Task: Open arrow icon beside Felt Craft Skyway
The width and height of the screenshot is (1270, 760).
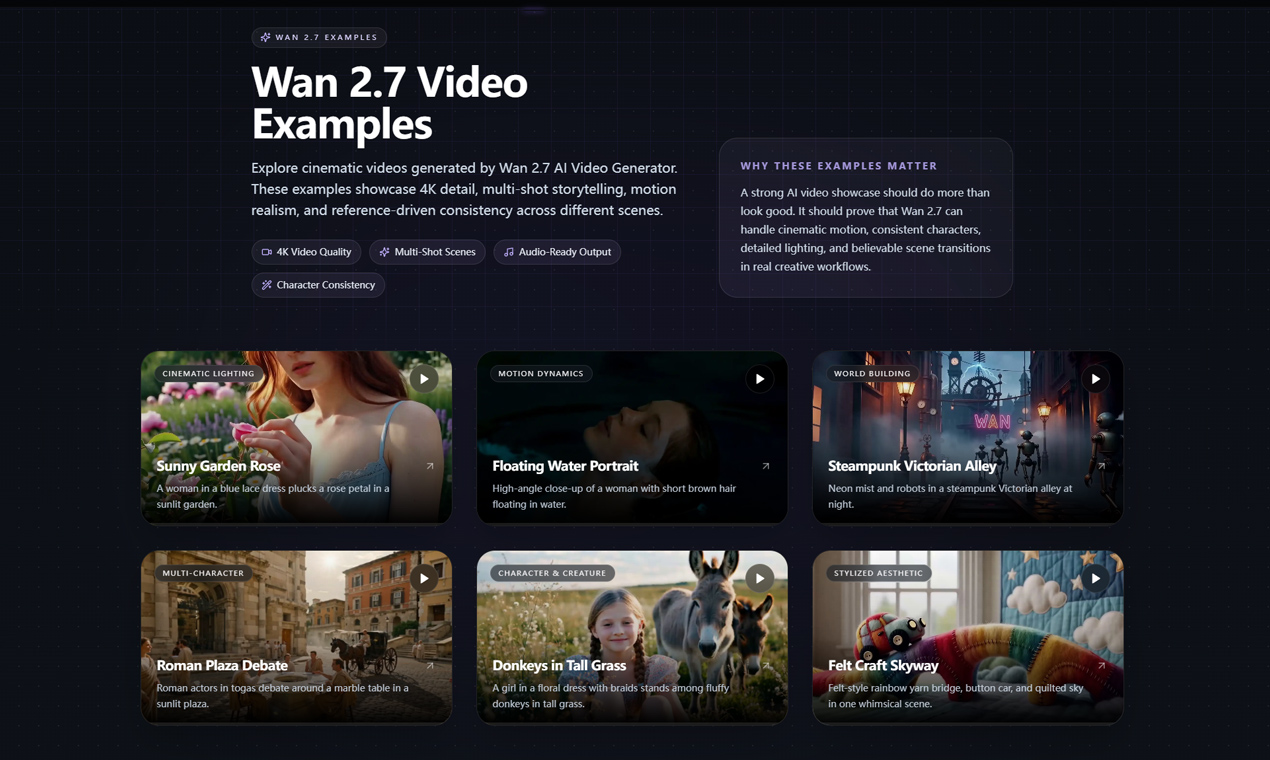Action: pyautogui.click(x=1102, y=665)
